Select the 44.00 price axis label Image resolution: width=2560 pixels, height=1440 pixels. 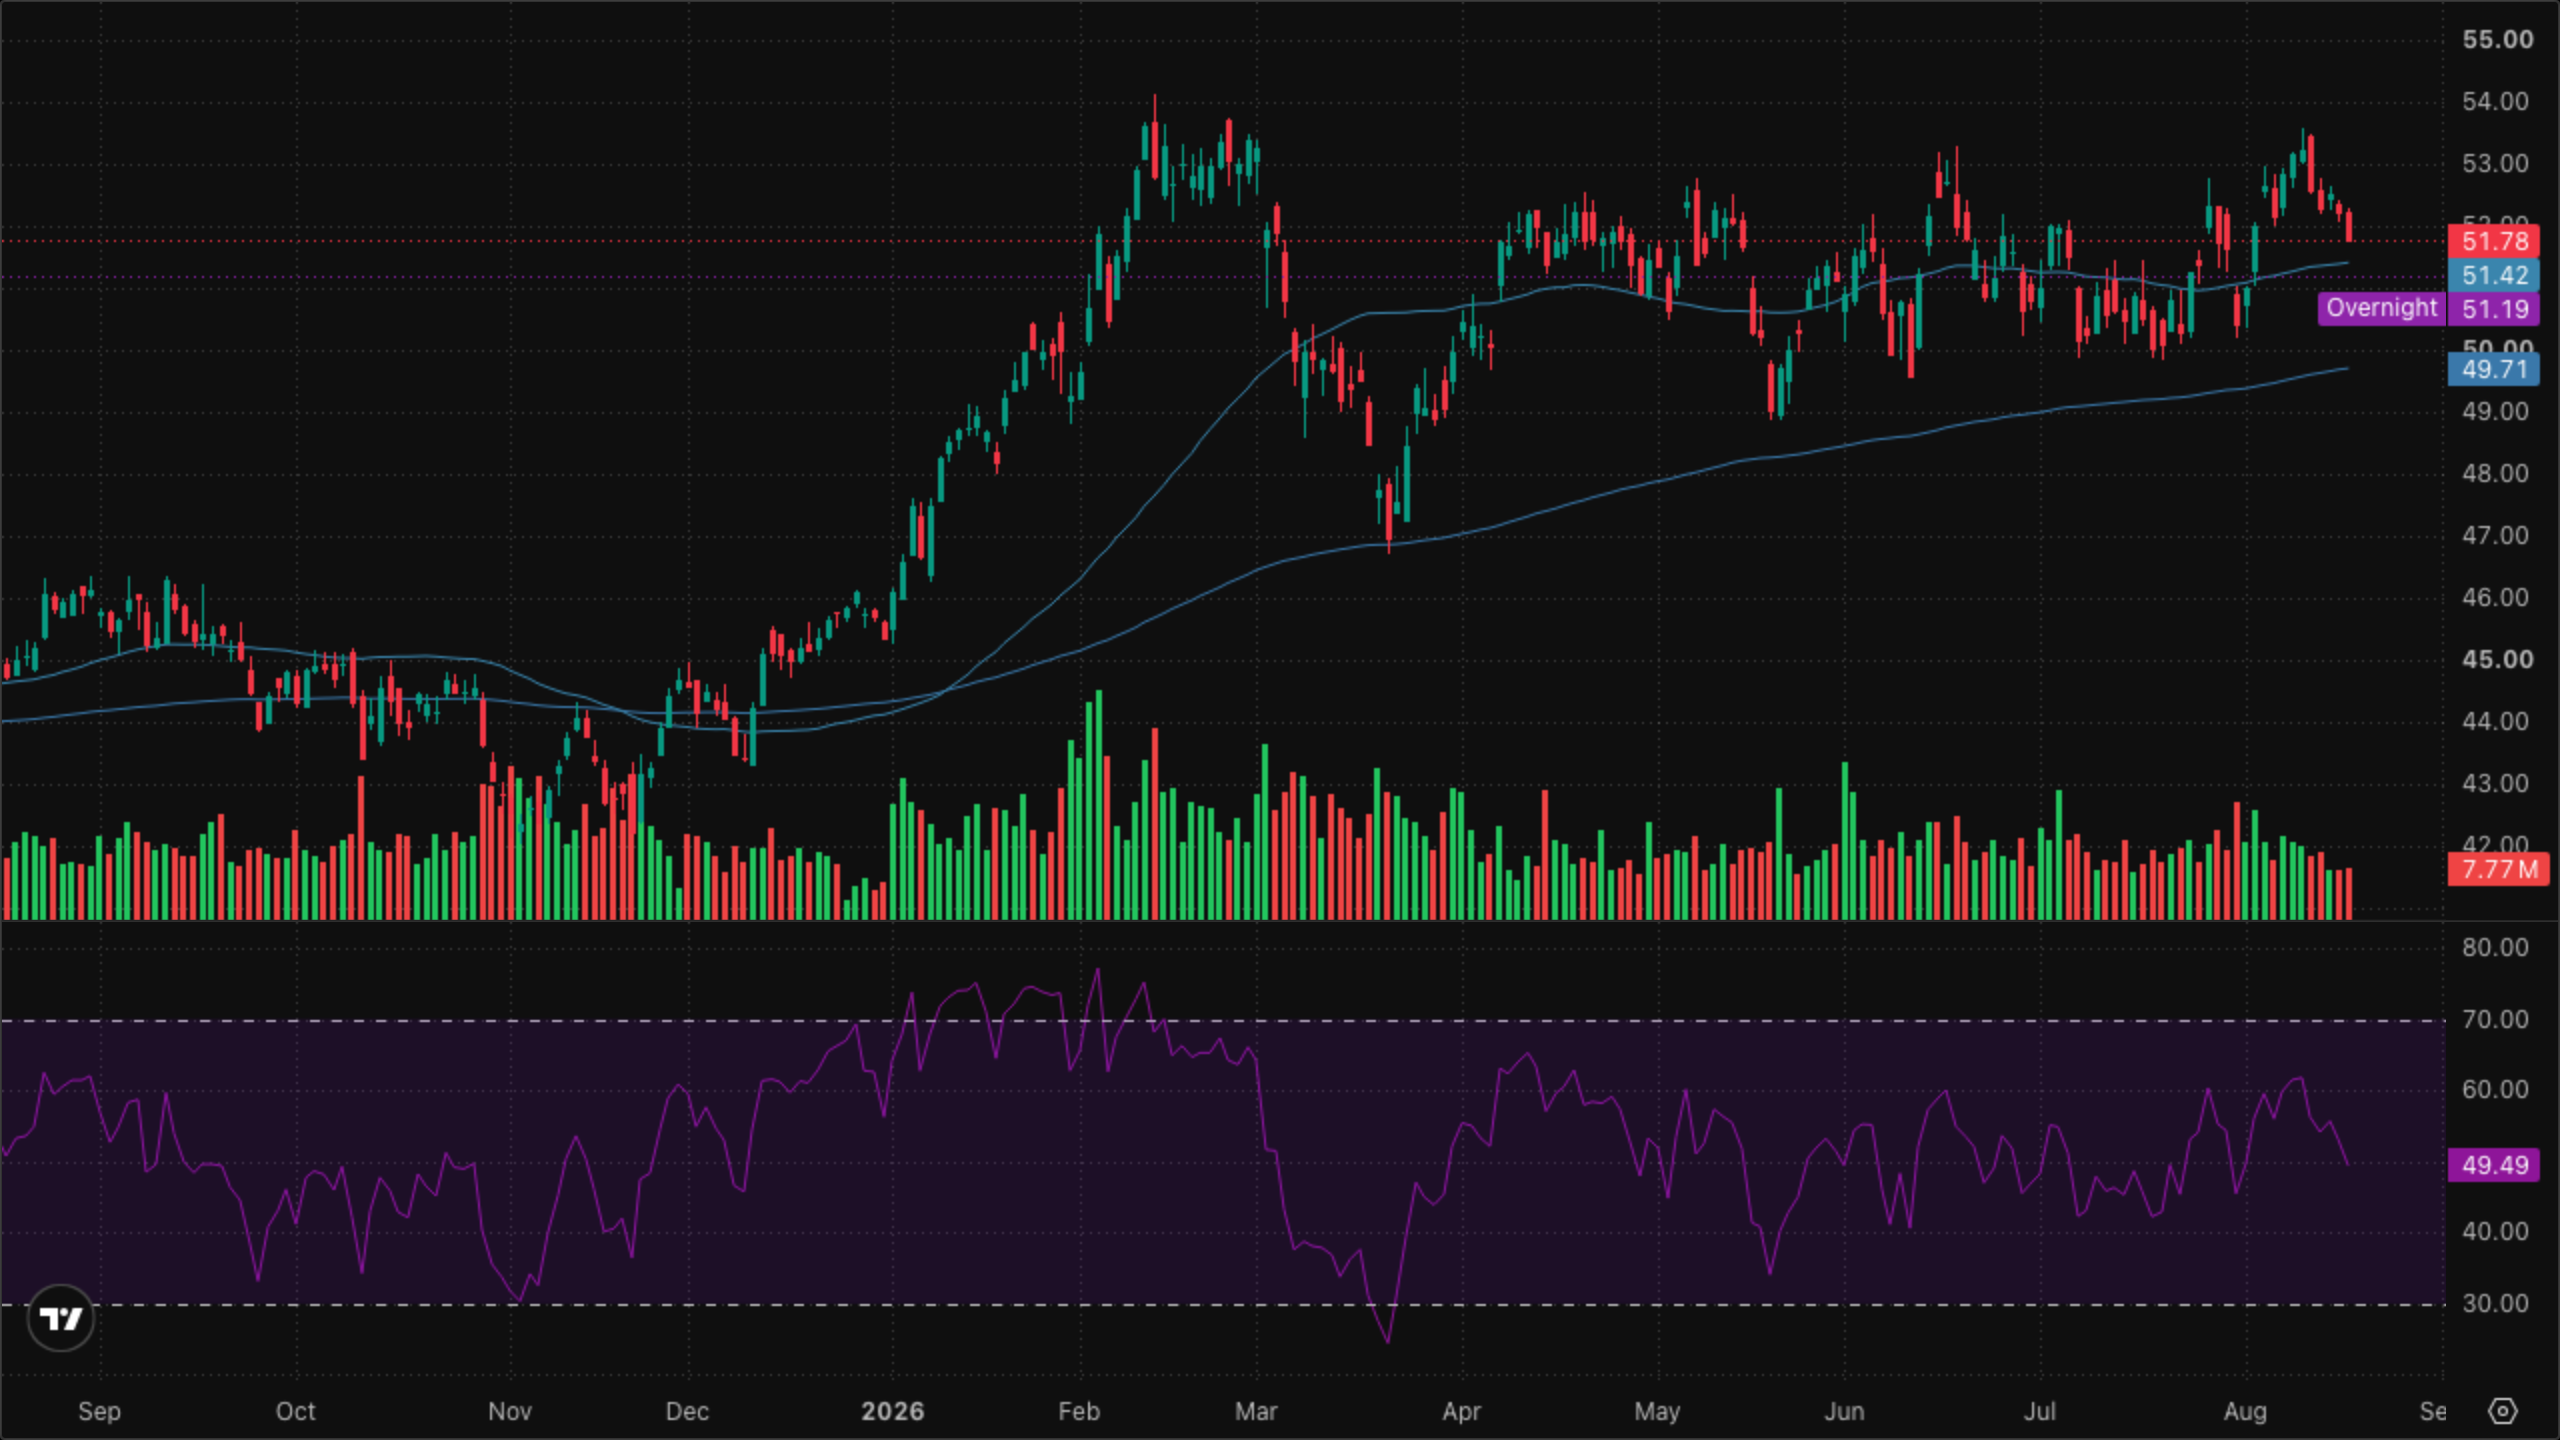2495,721
